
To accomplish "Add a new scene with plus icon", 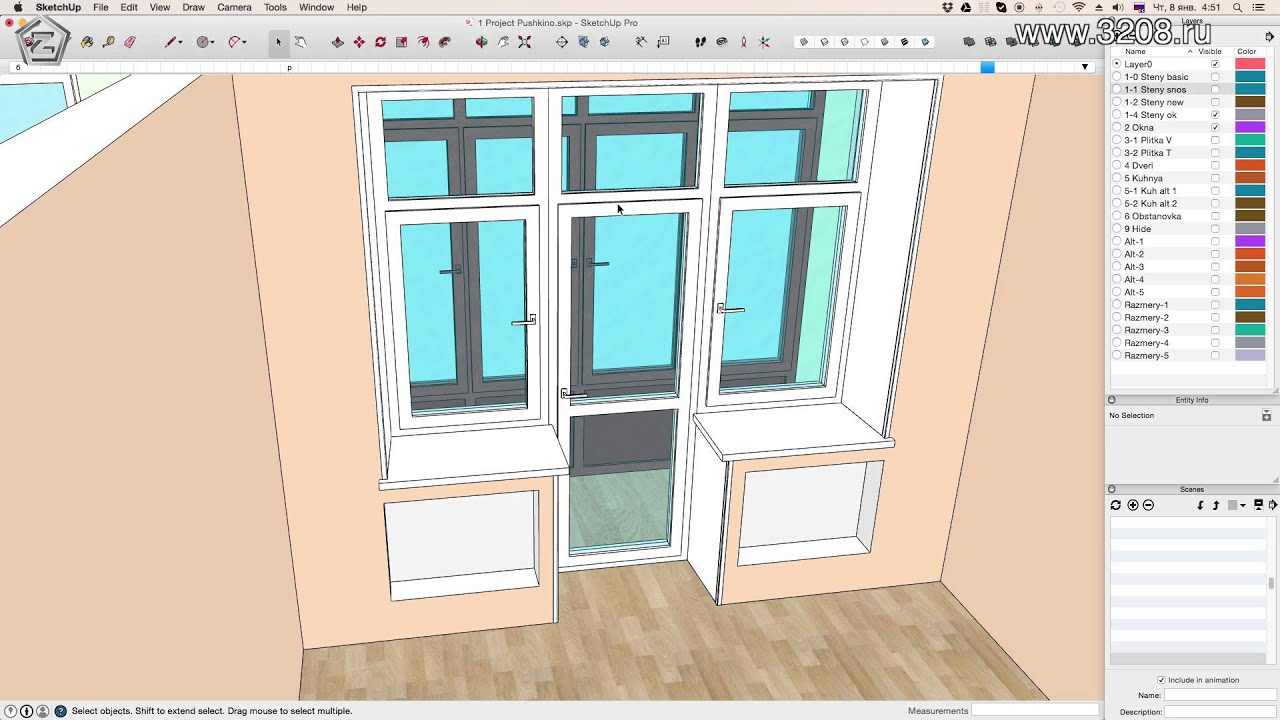I will [1132, 505].
